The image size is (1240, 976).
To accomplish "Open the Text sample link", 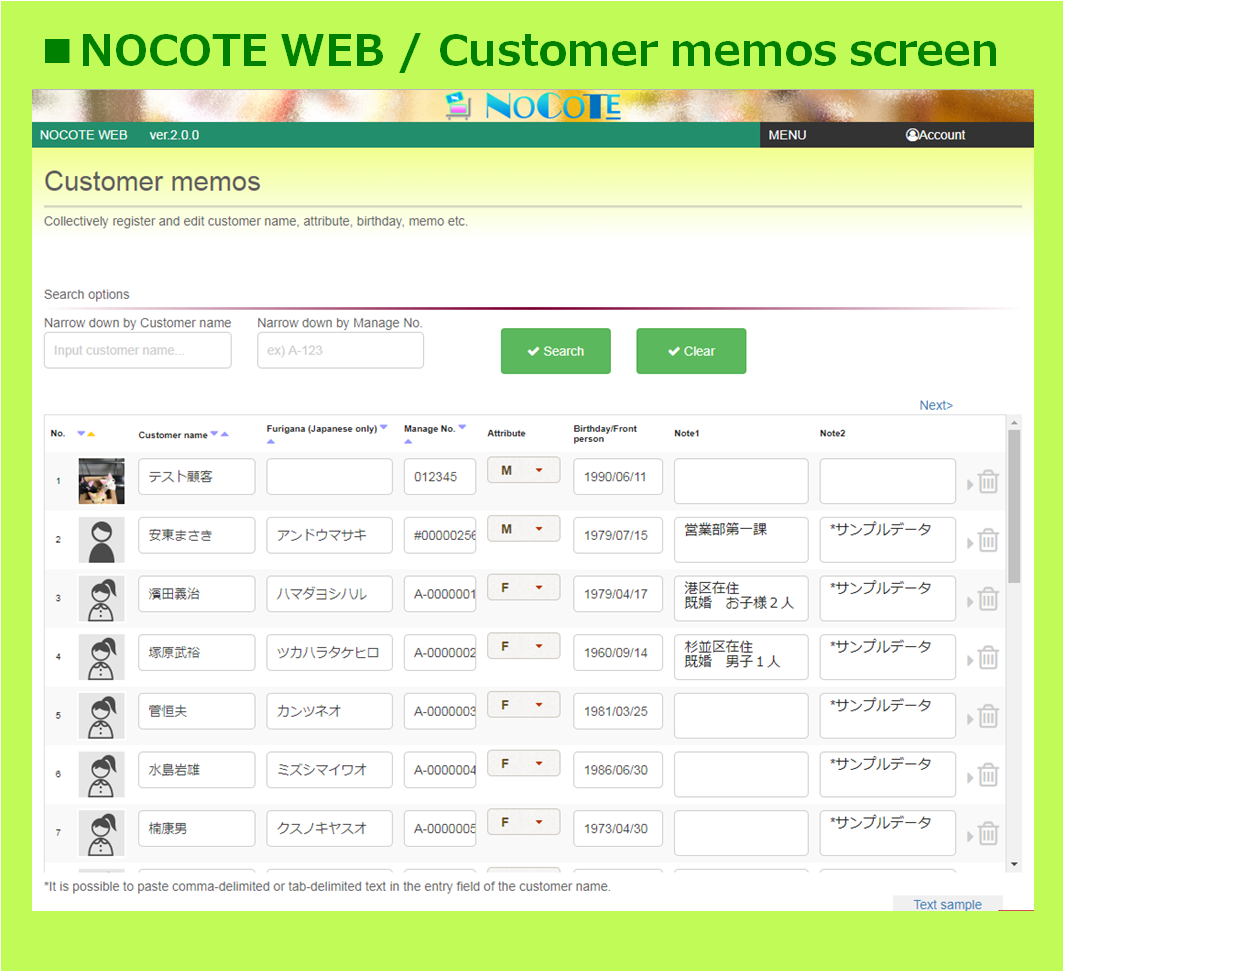I will (x=947, y=904).
